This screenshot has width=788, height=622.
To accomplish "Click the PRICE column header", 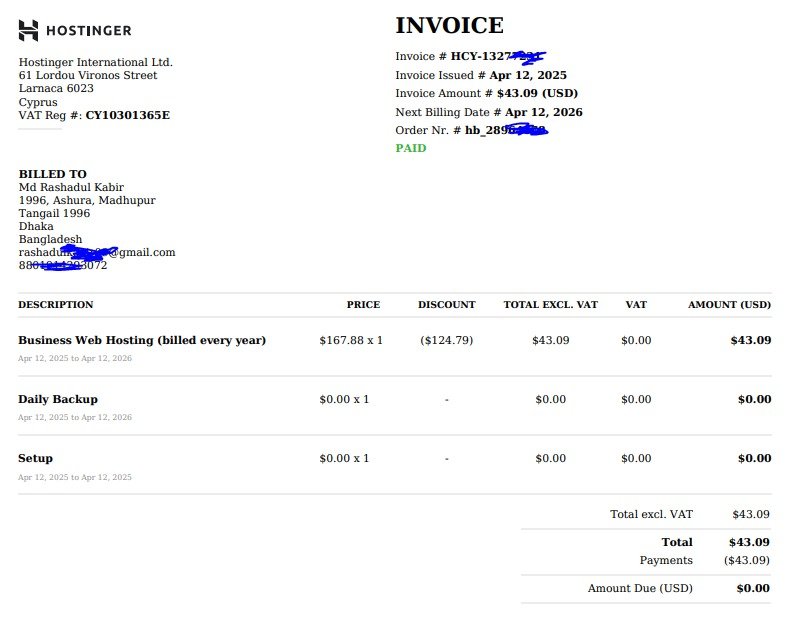I will (363, 305).
